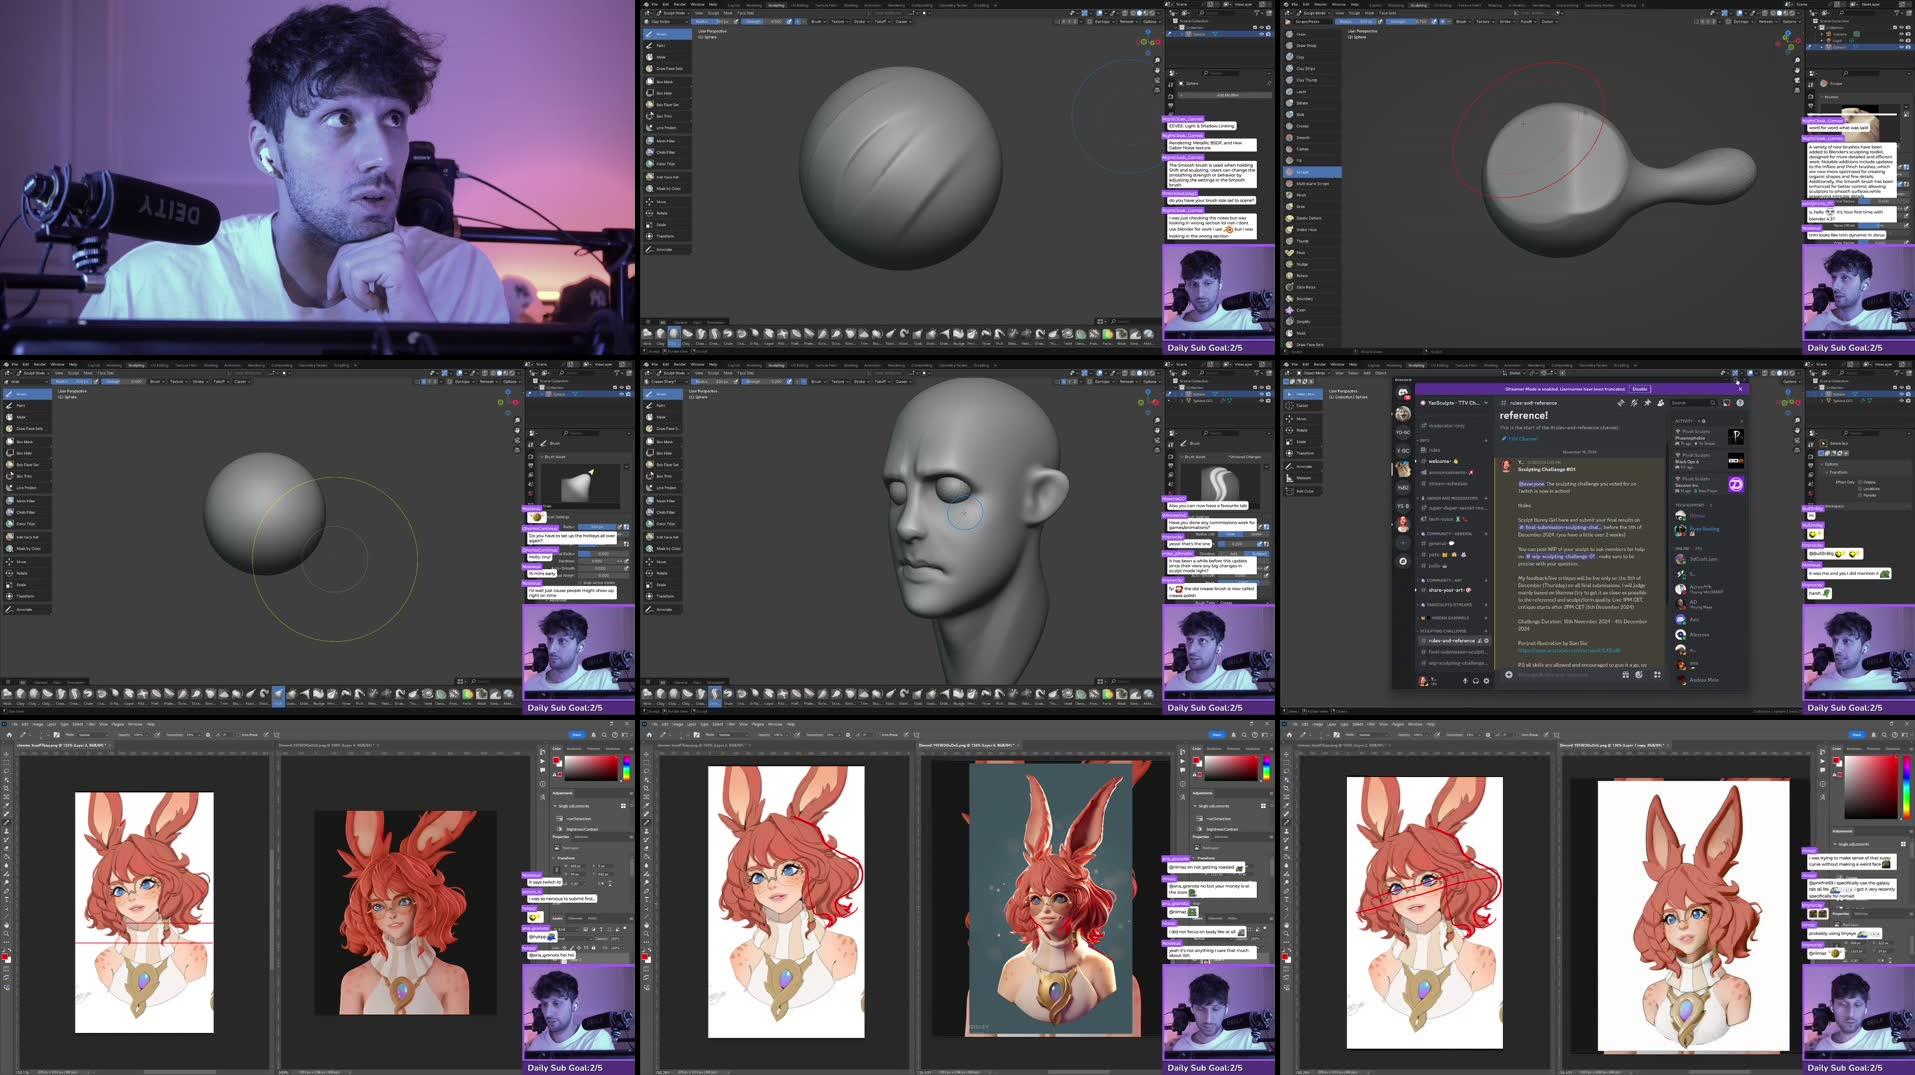Click Discord search field in channel header
The height and width of the screenshot is (1075, 1915).
(1695, 403)
